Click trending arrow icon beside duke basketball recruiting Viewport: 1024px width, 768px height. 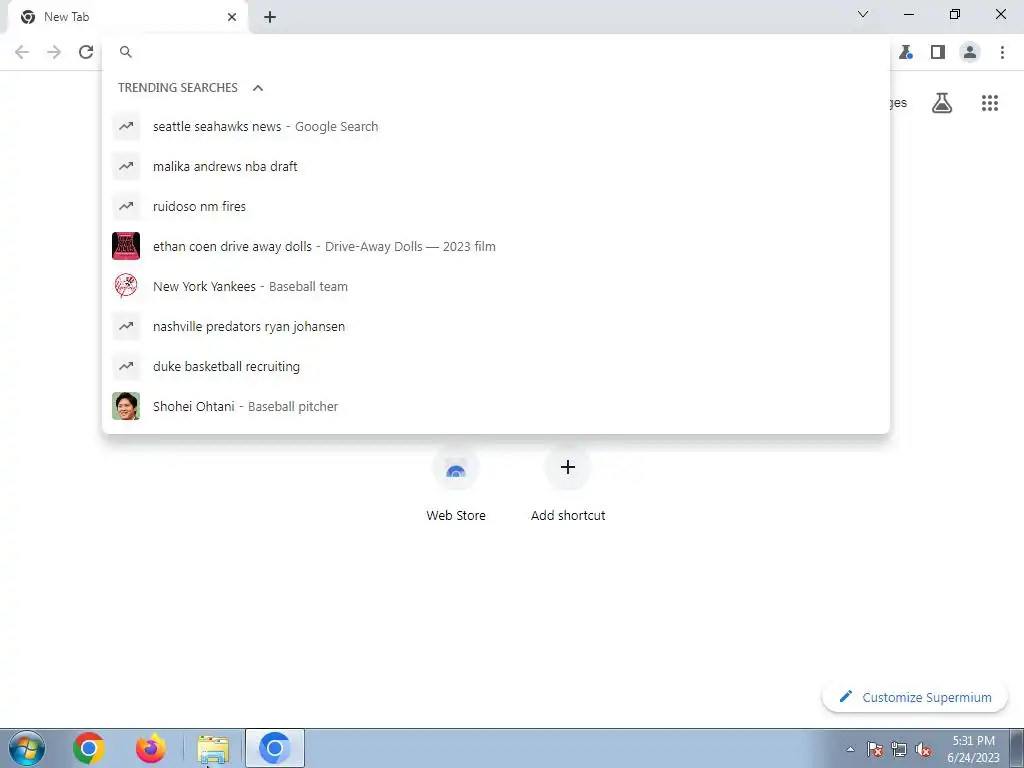pos(126,366)
